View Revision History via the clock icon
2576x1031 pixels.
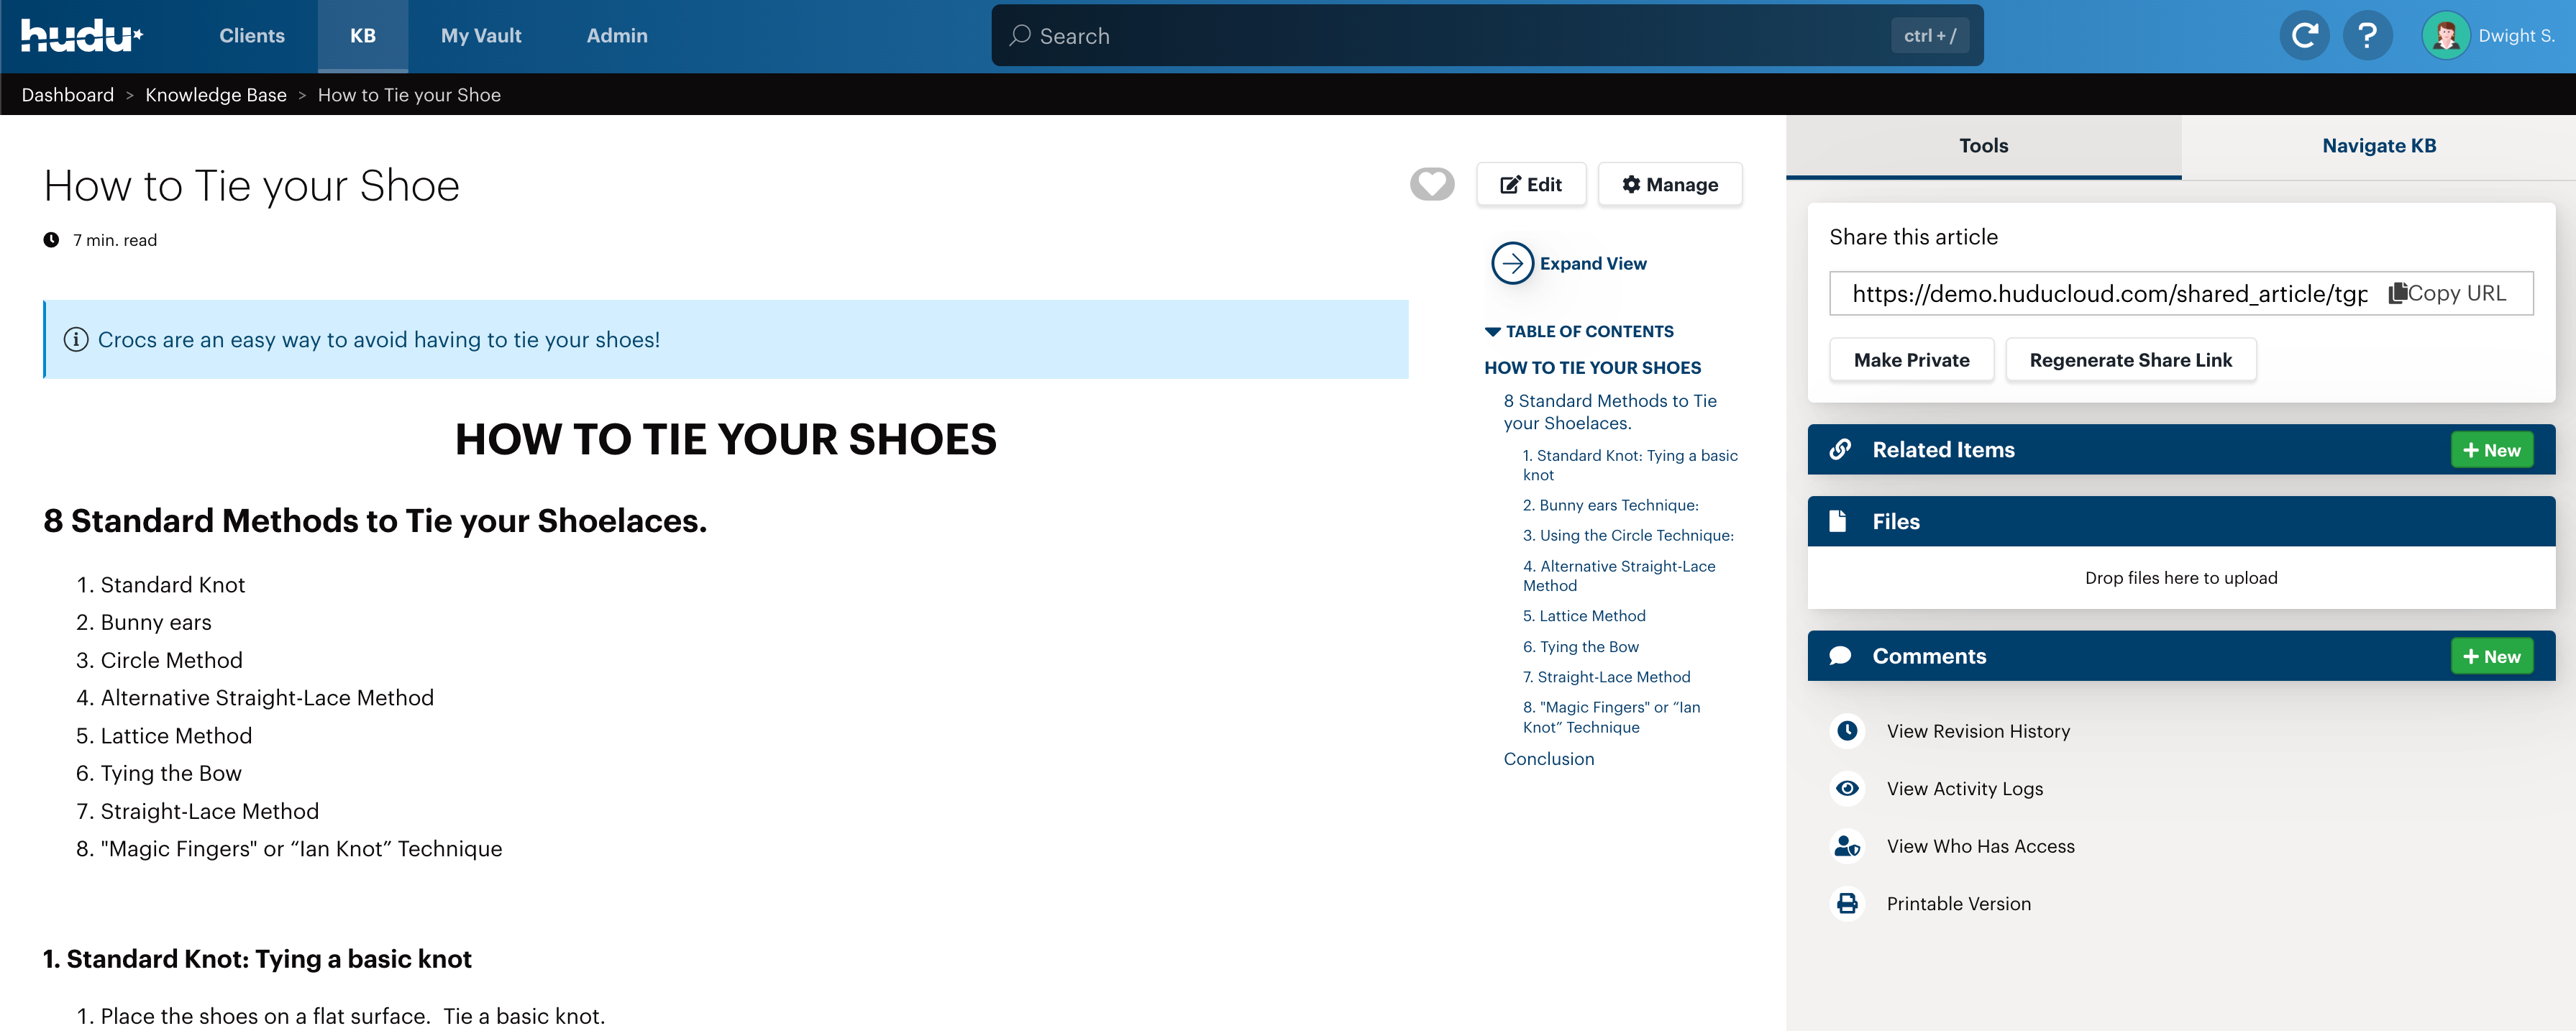[1847, 731]
